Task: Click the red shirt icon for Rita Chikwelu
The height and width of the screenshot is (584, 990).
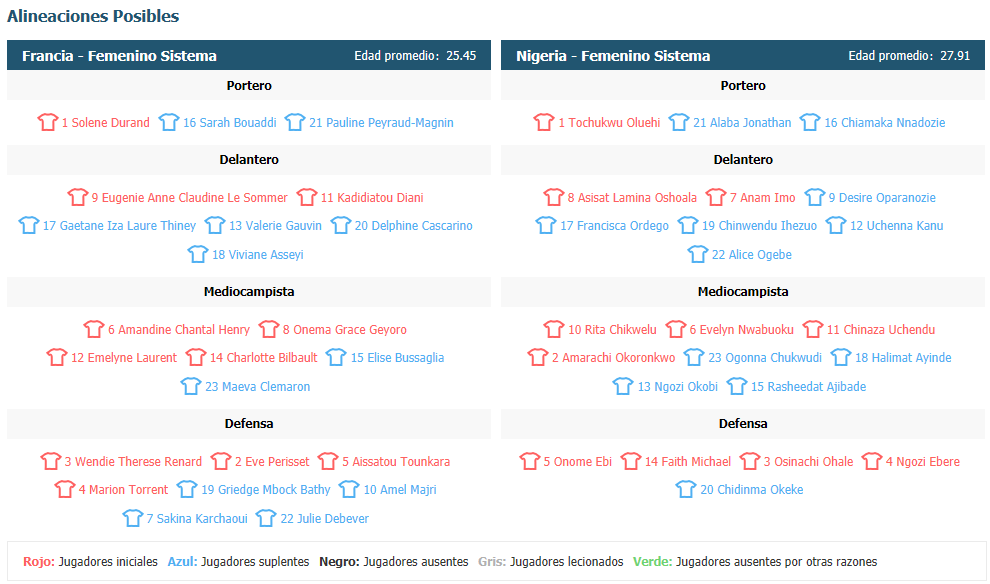Action: click(554, 329)
